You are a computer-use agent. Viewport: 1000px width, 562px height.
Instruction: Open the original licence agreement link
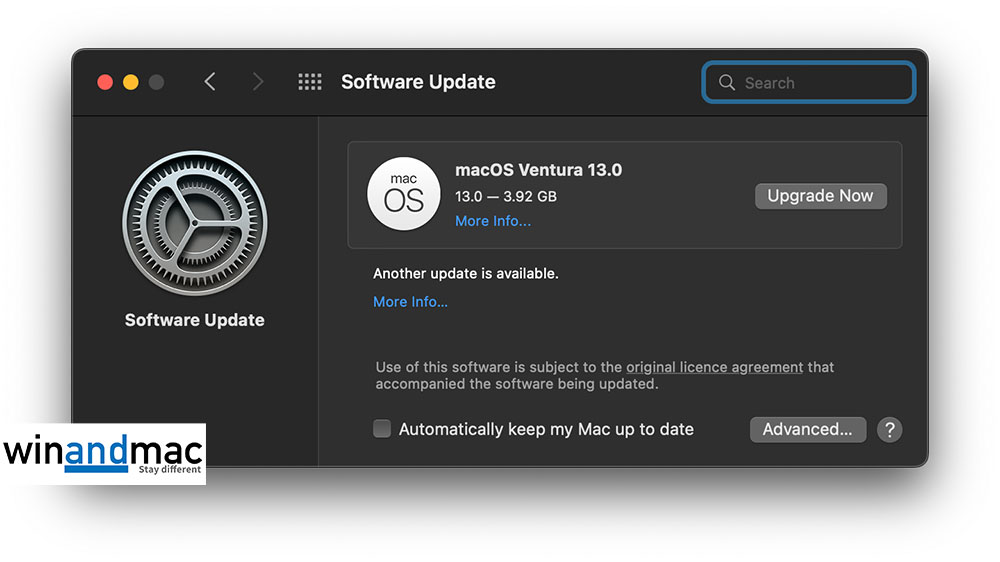tap(714, 367)
